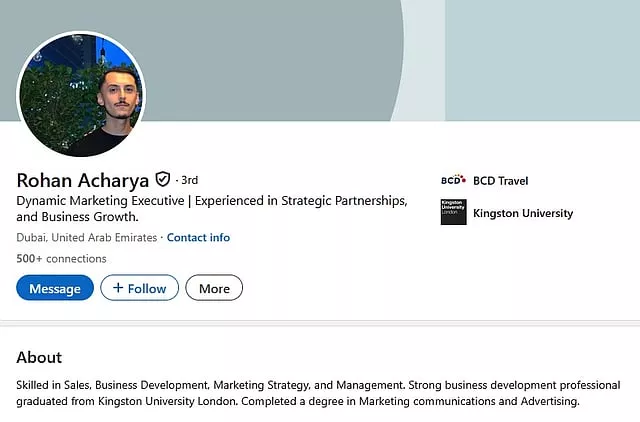This screenshot has width=640, height=422.
Task: Open Rohan Acharya's profile photo
Action: point(81,94)
